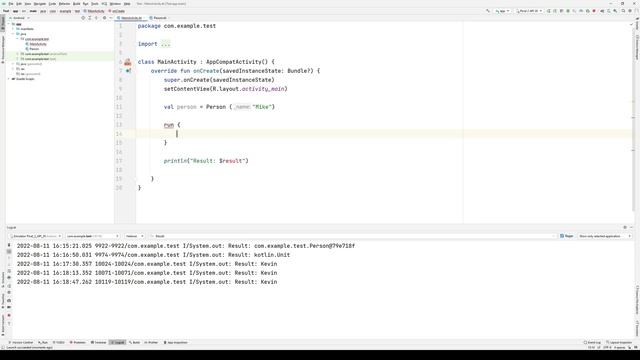Hide the Project panel with minimize icon

coord(111,18)
